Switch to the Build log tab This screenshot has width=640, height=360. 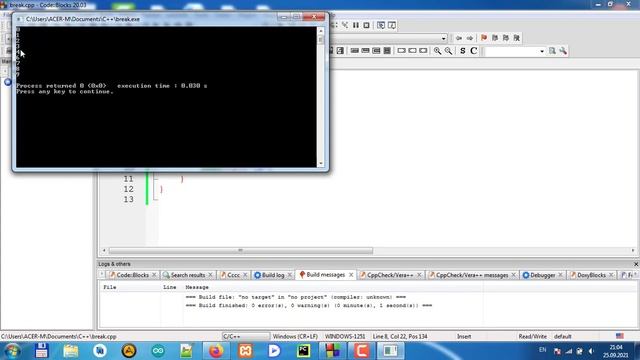coord(273,275)
